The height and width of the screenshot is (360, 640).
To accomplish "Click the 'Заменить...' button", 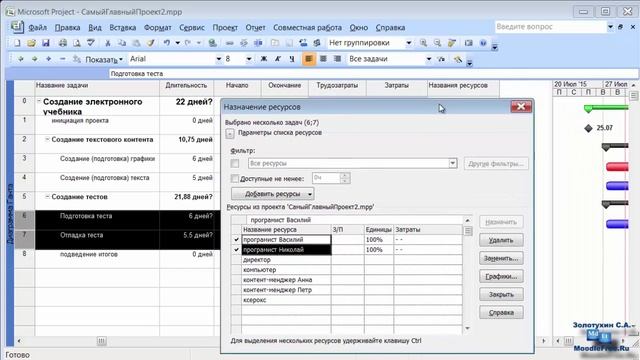I will point(501,258).
